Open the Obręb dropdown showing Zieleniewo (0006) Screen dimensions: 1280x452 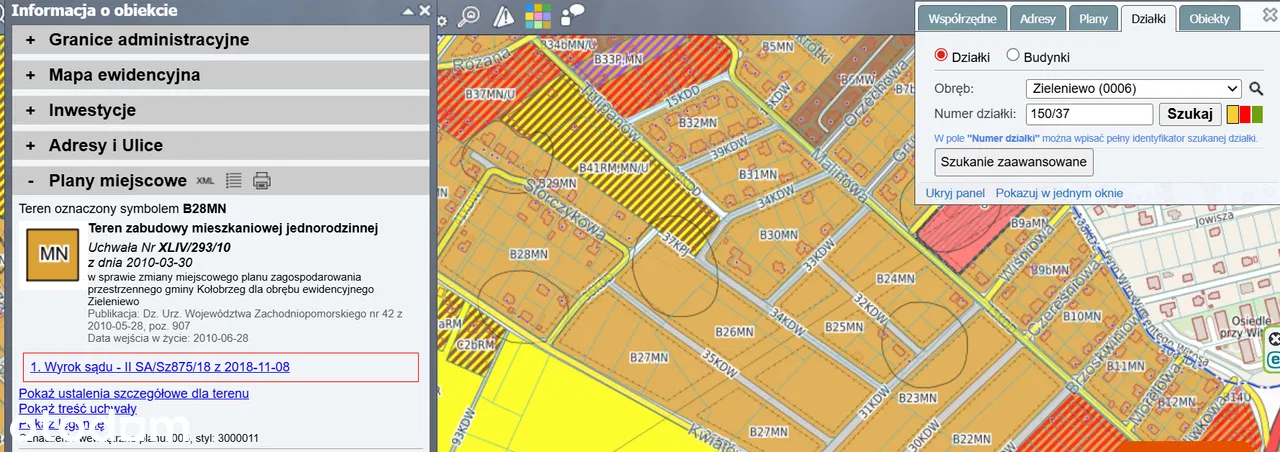[x=1133, y=88]
